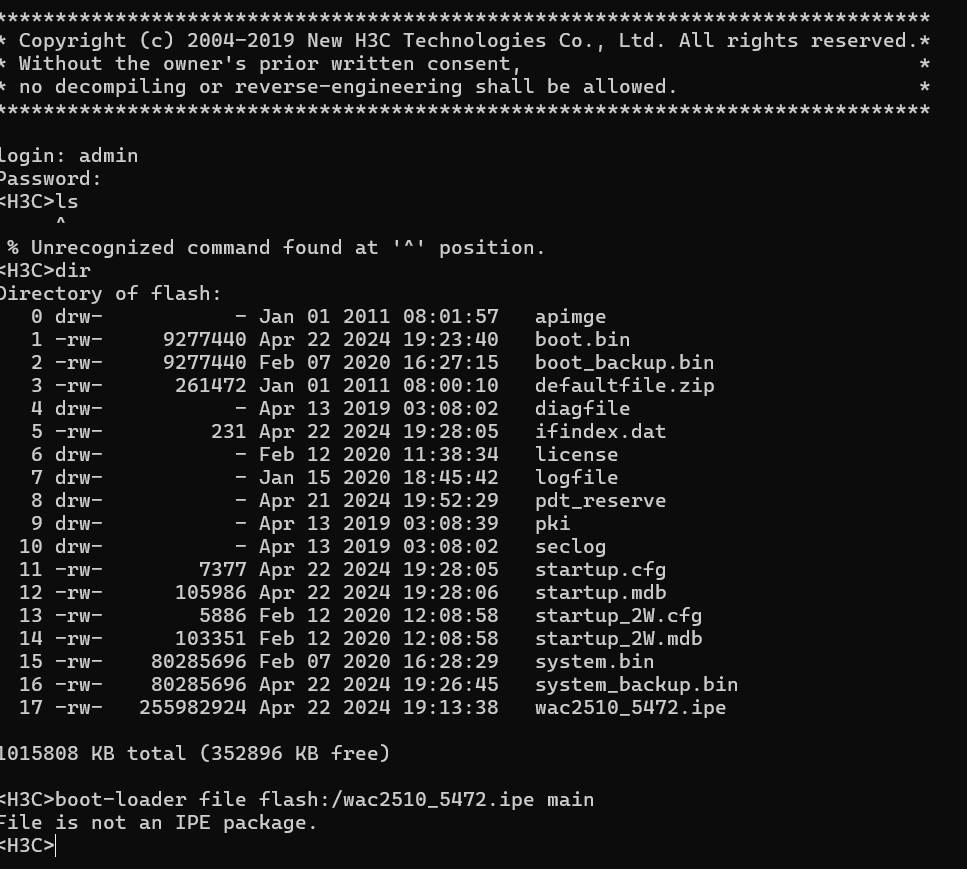
Task: Place cursor at the final H3C prompt
Action: 57,846
